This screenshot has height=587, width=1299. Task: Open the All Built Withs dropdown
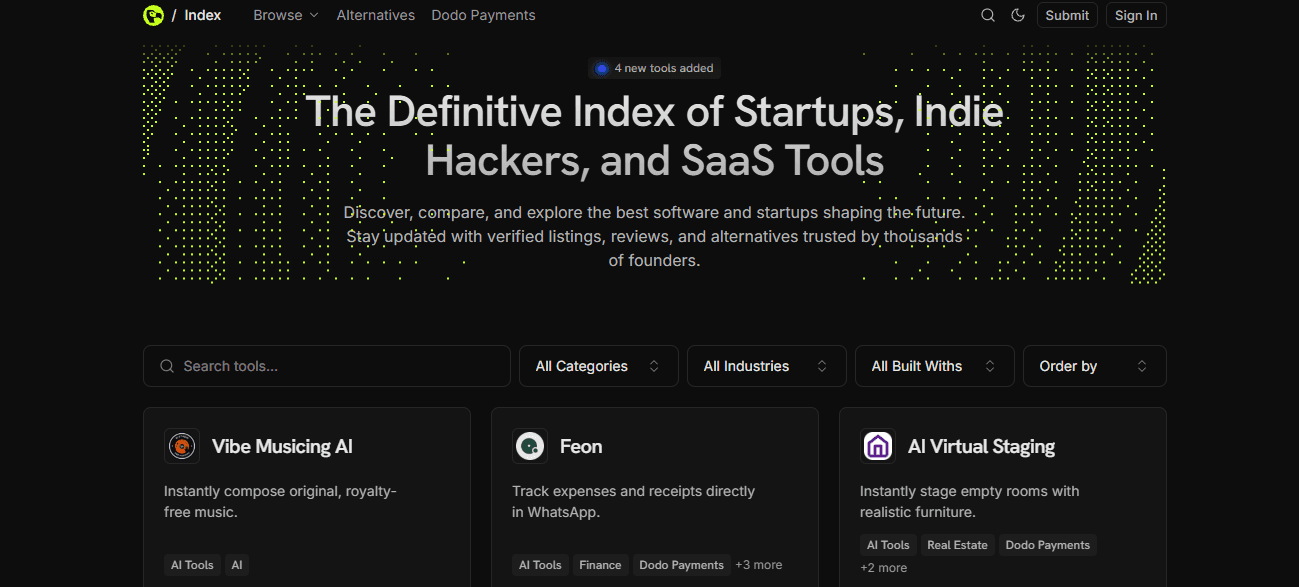click(935, 366)
